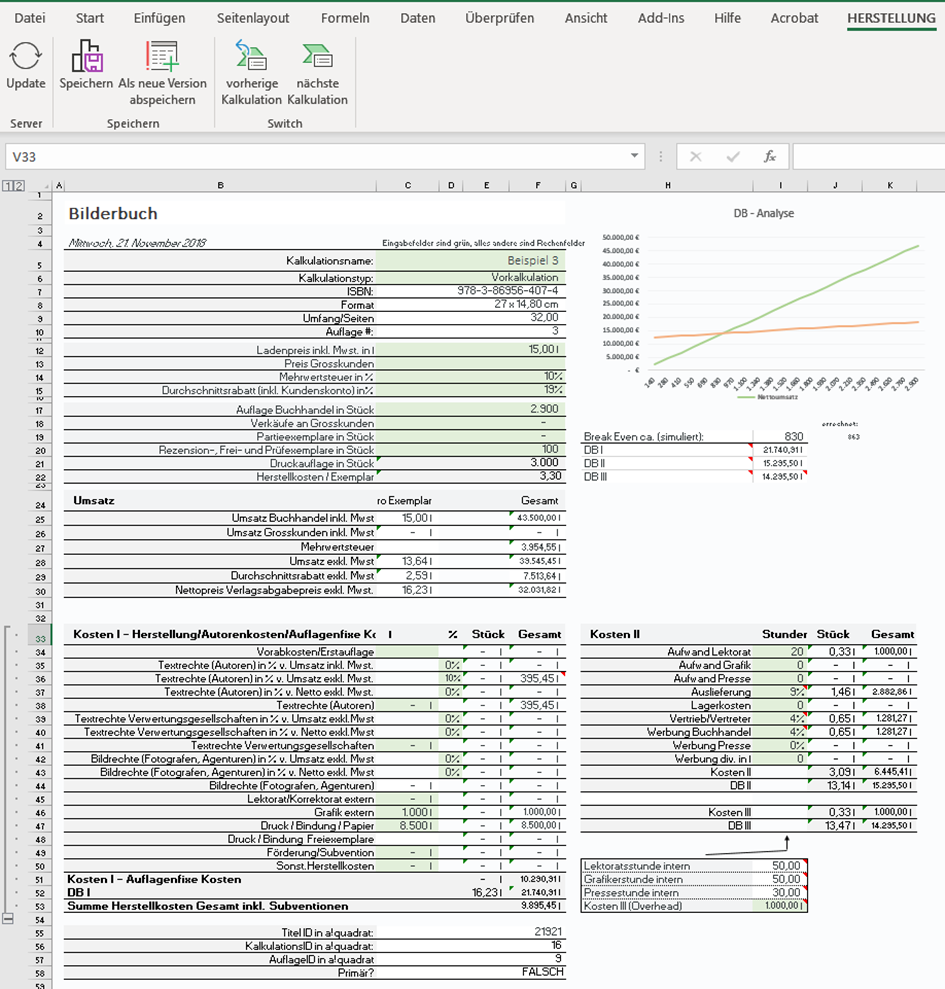The width and height of the screenshot is (945, 989).
Task: Open the Acrobat ribbon tab
Action: pos(794,18)
